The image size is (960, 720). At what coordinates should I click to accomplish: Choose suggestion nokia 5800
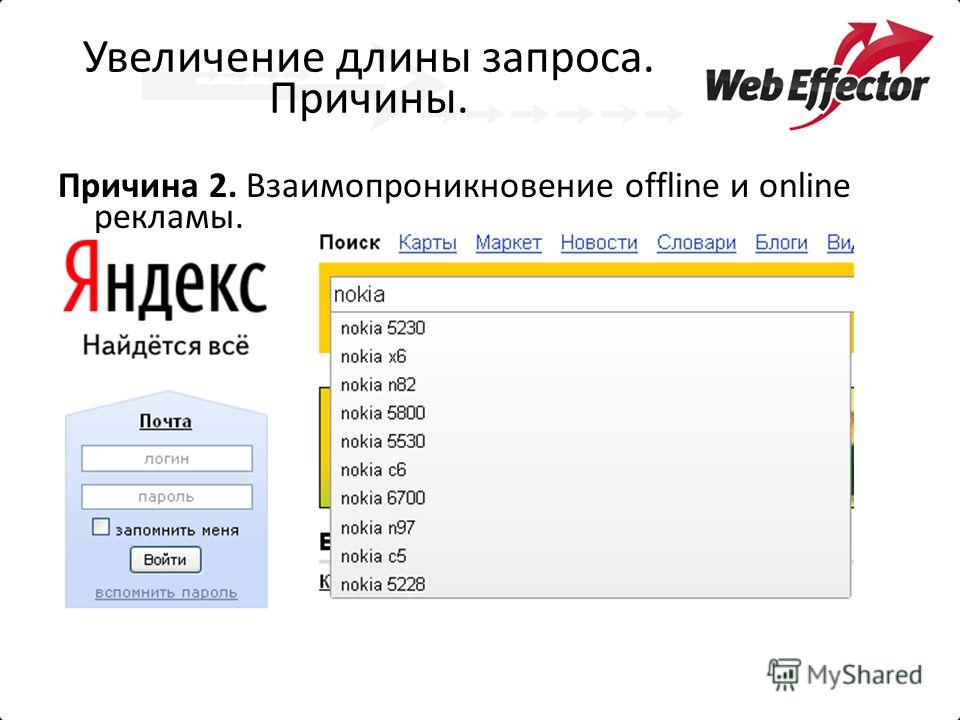tap(590, 413)
